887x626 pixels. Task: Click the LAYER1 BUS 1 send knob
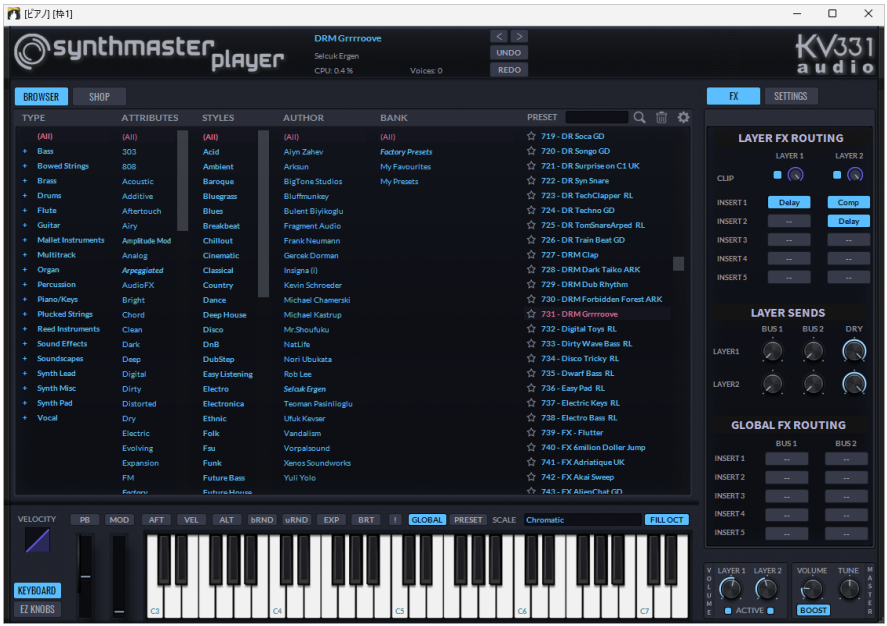(x=772, y=351)
